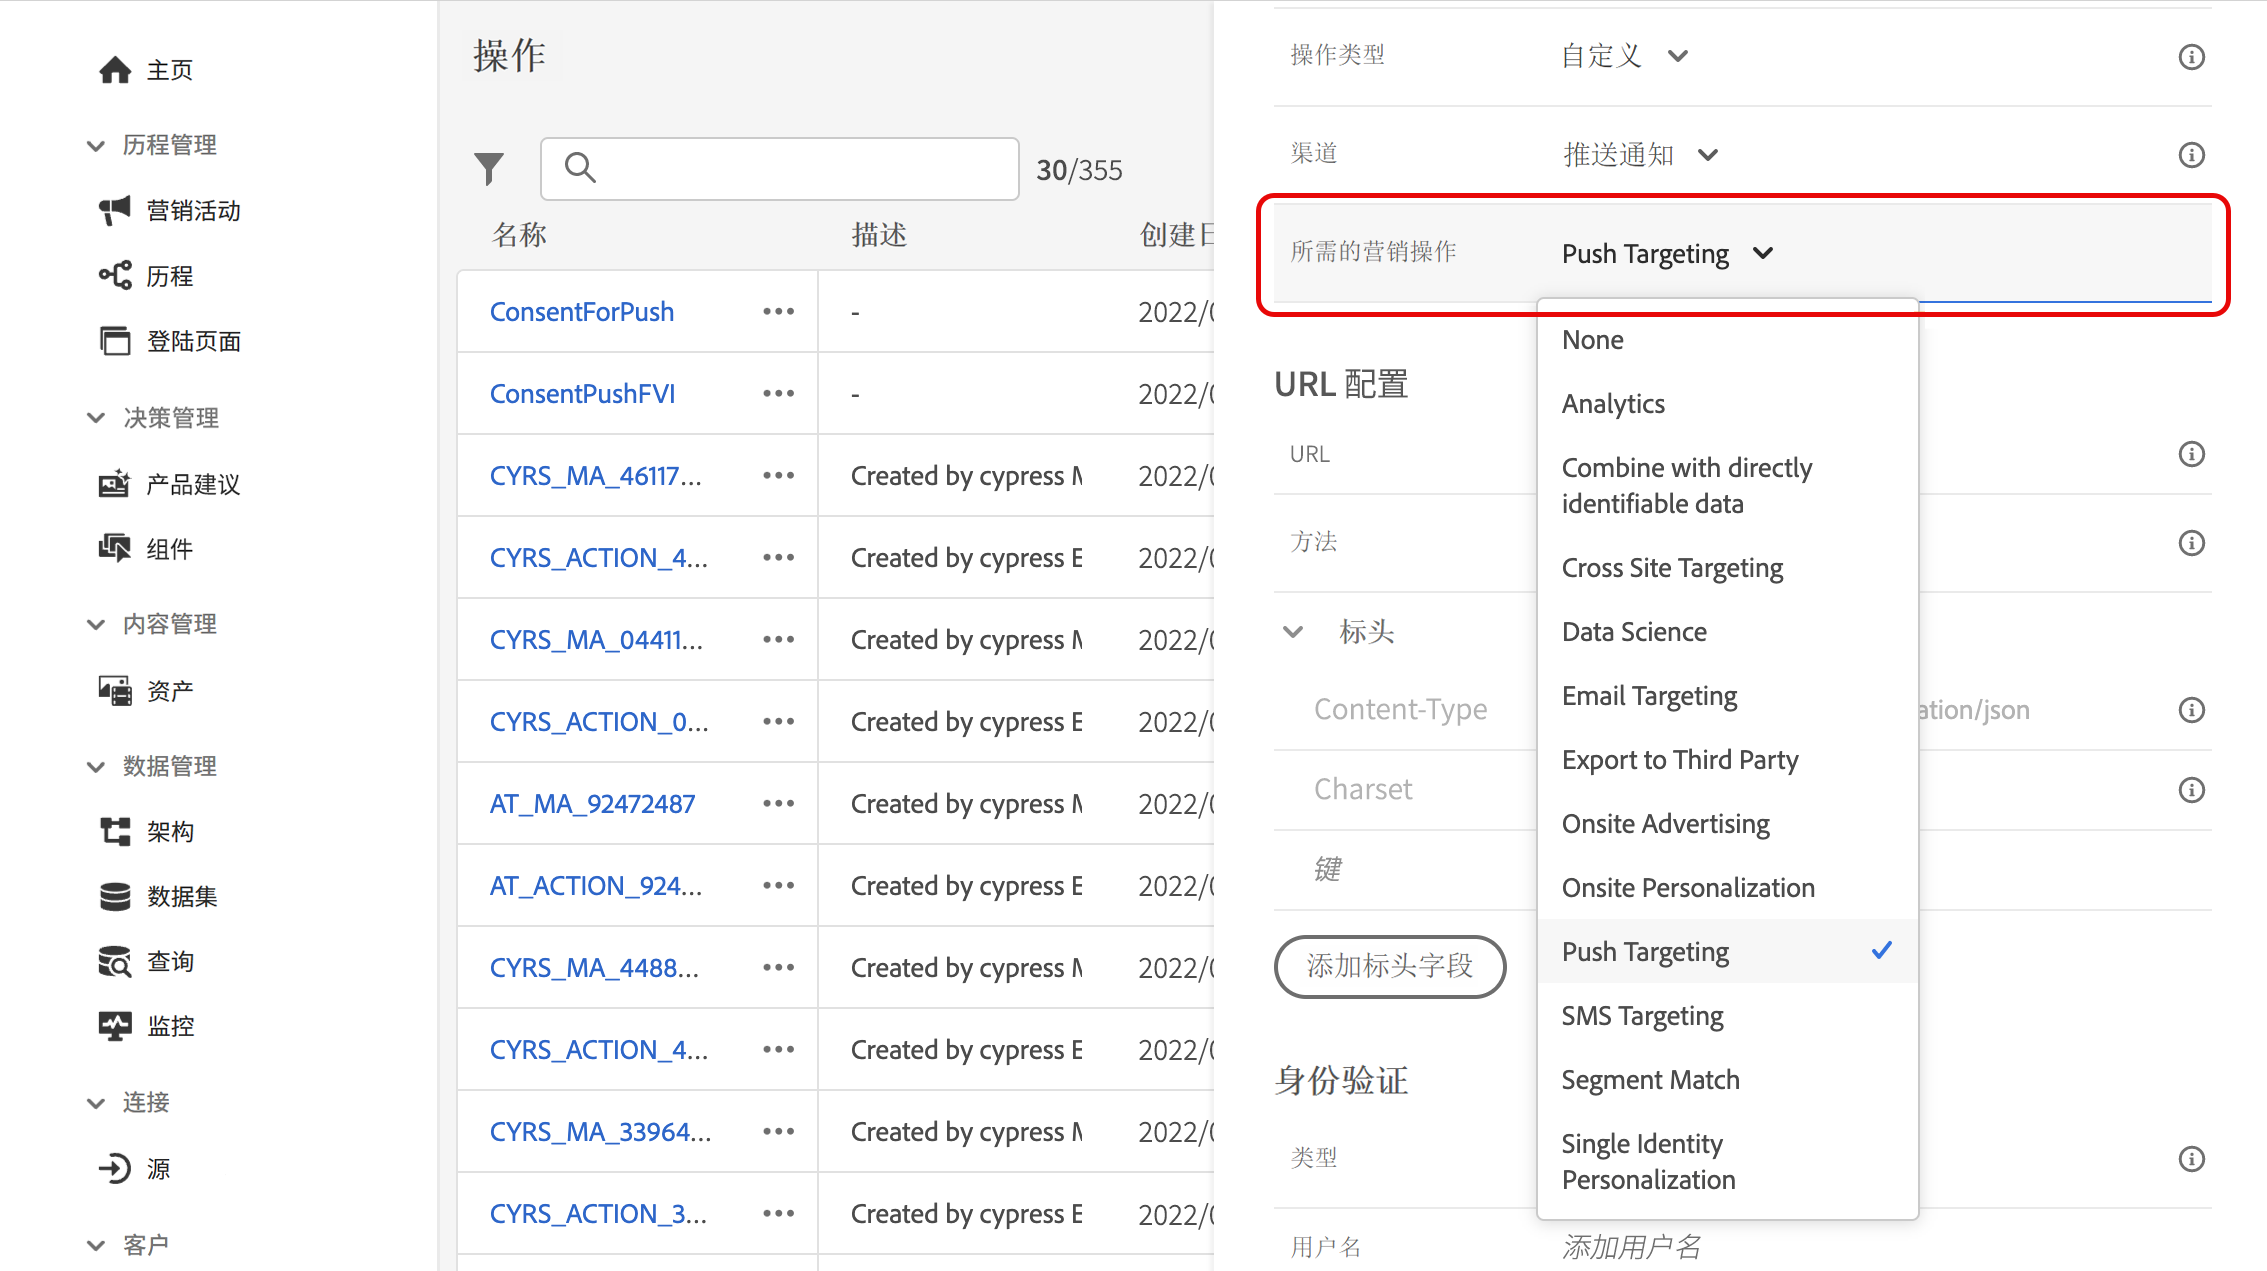
Task: Click the Datasets database icon
Action: click(115, 896)
